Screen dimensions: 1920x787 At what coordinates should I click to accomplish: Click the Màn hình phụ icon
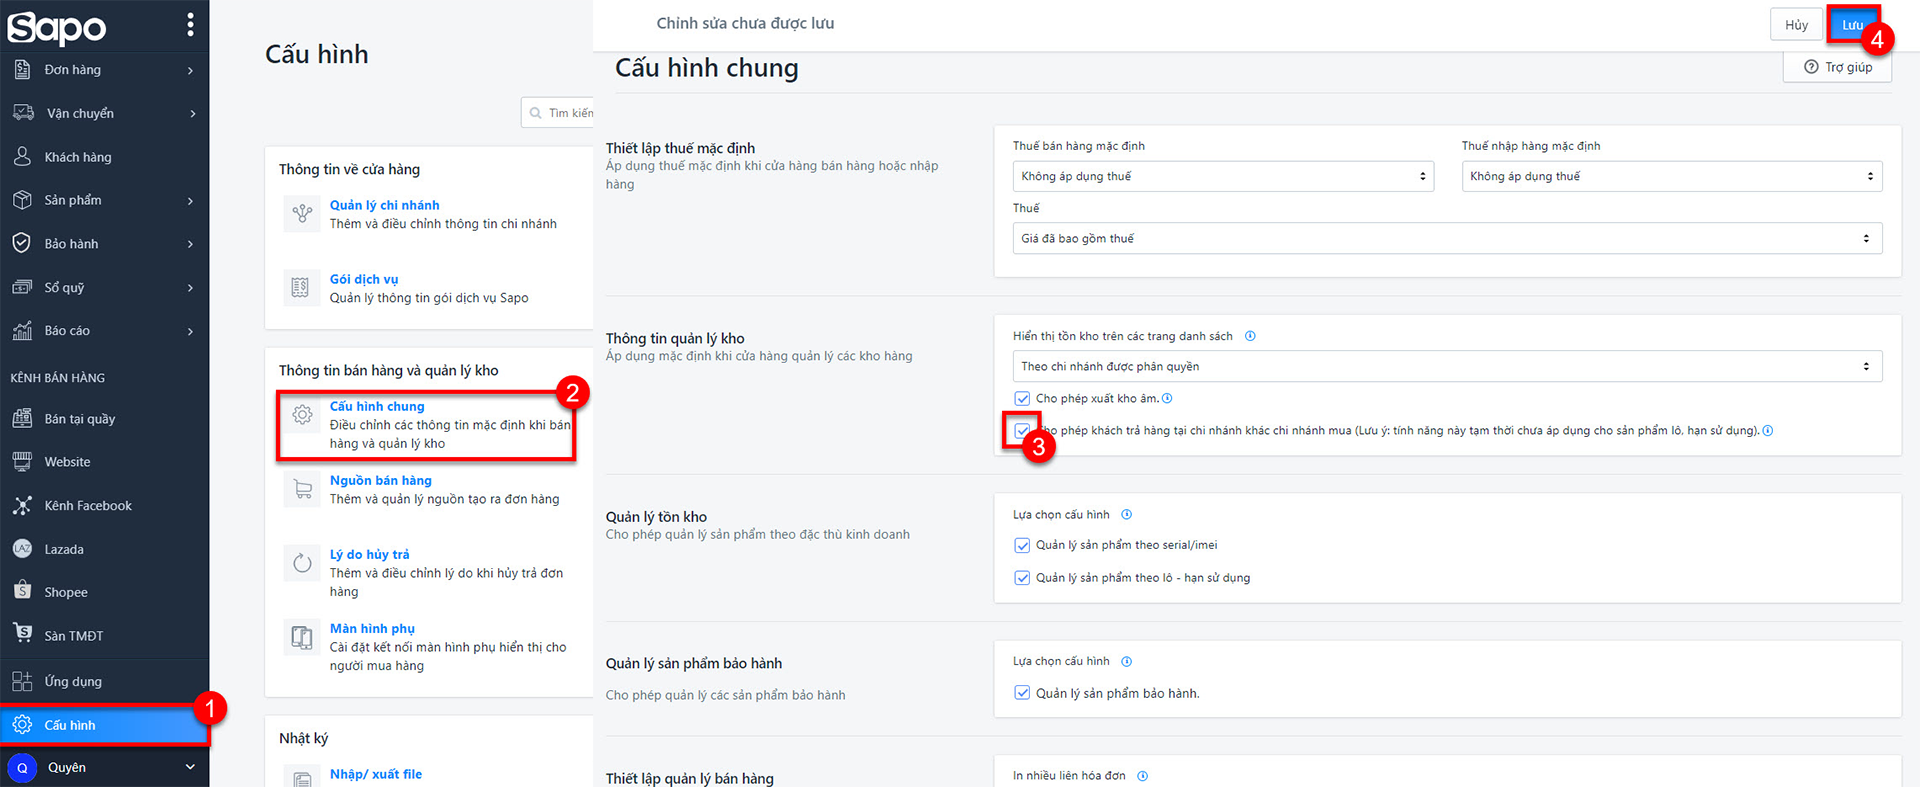(x=302, y=637)
